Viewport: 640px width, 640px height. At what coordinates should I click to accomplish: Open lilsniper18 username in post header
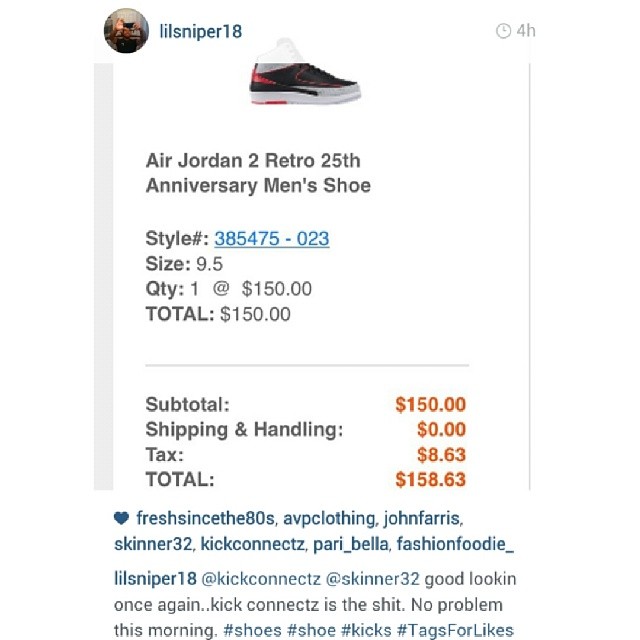(200, 31)
